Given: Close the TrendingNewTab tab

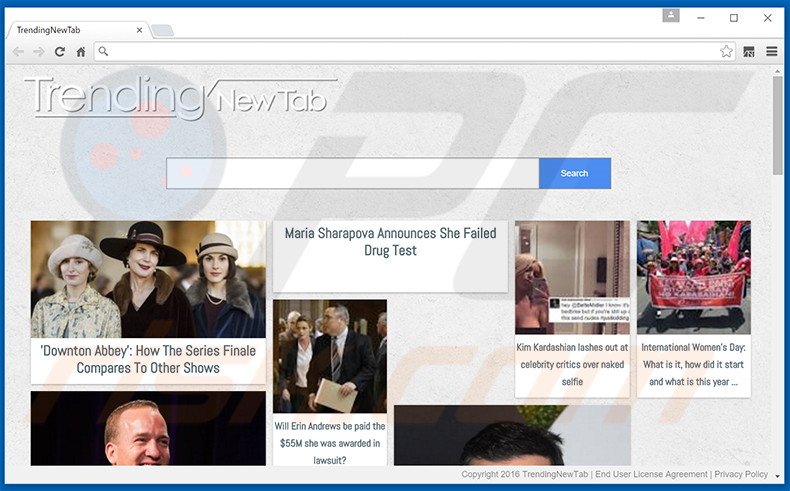Looking at the screenshot, I should point(139,30).
